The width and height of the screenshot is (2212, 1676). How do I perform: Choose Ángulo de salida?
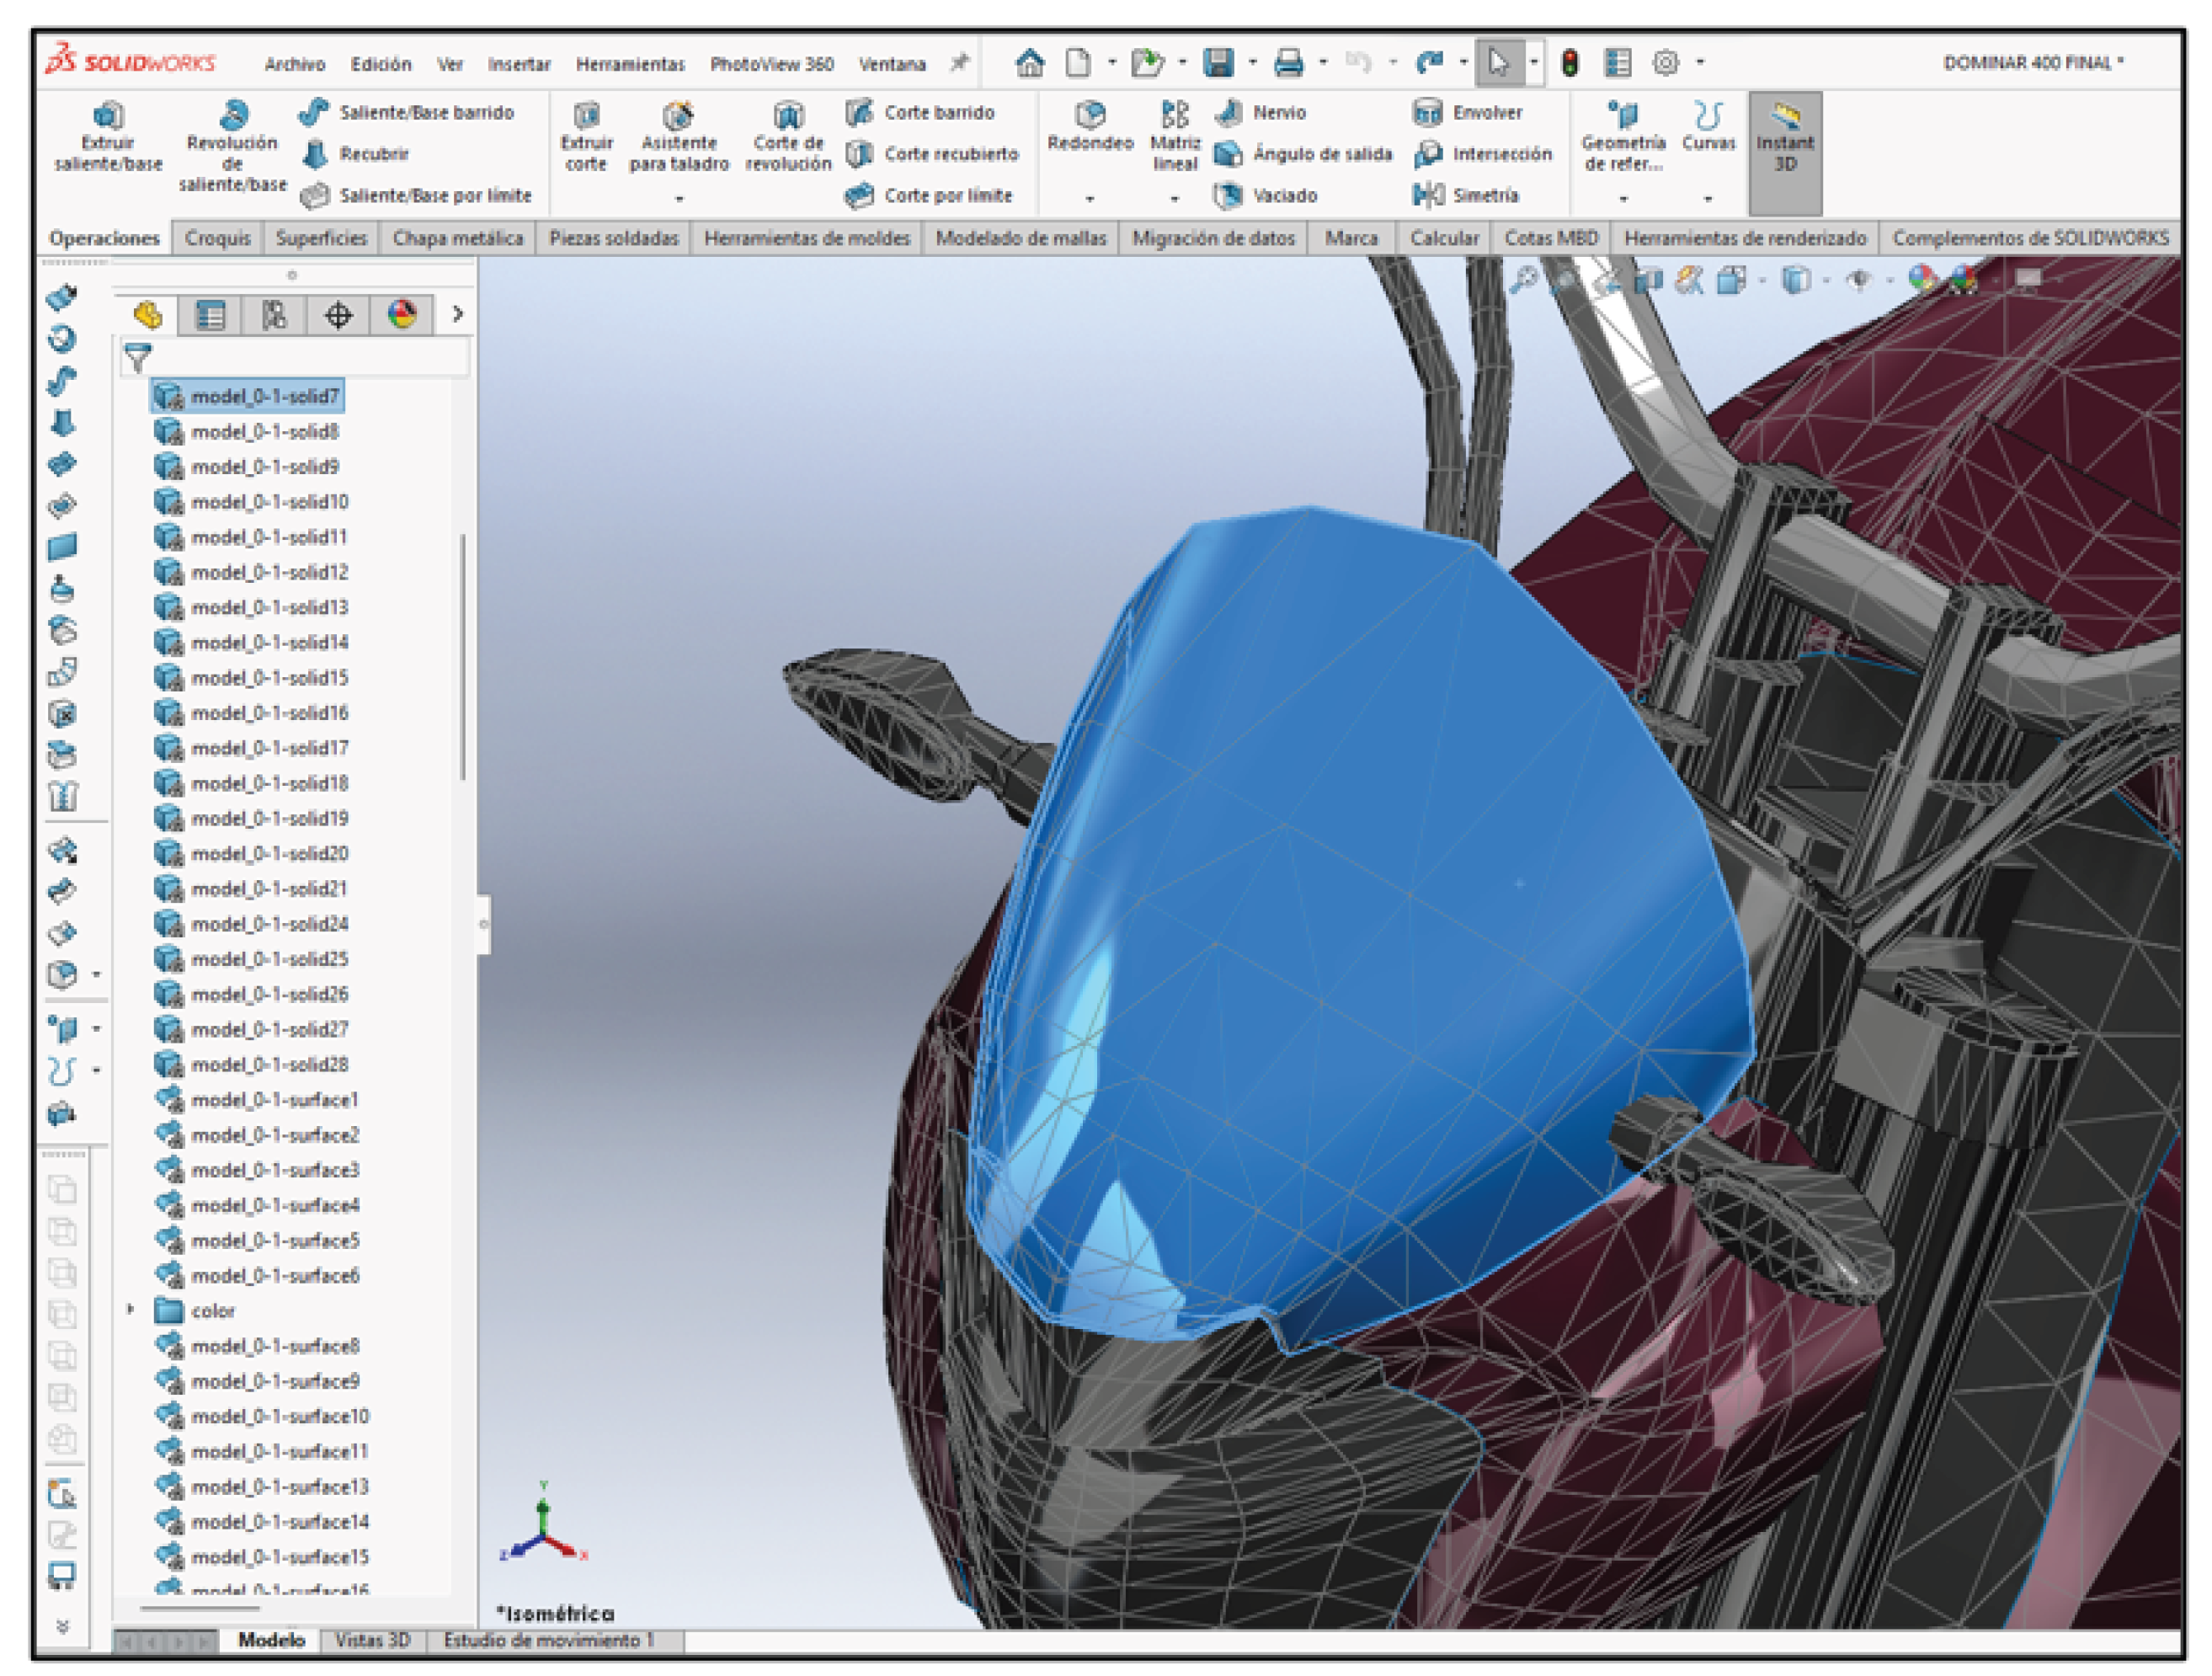coord(1302,154)
